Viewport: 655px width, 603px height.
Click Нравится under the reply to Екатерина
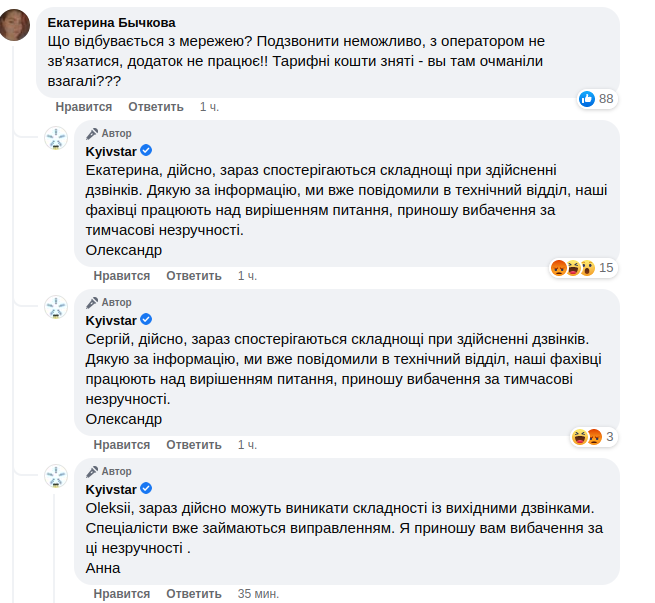[x=122, y=276]
